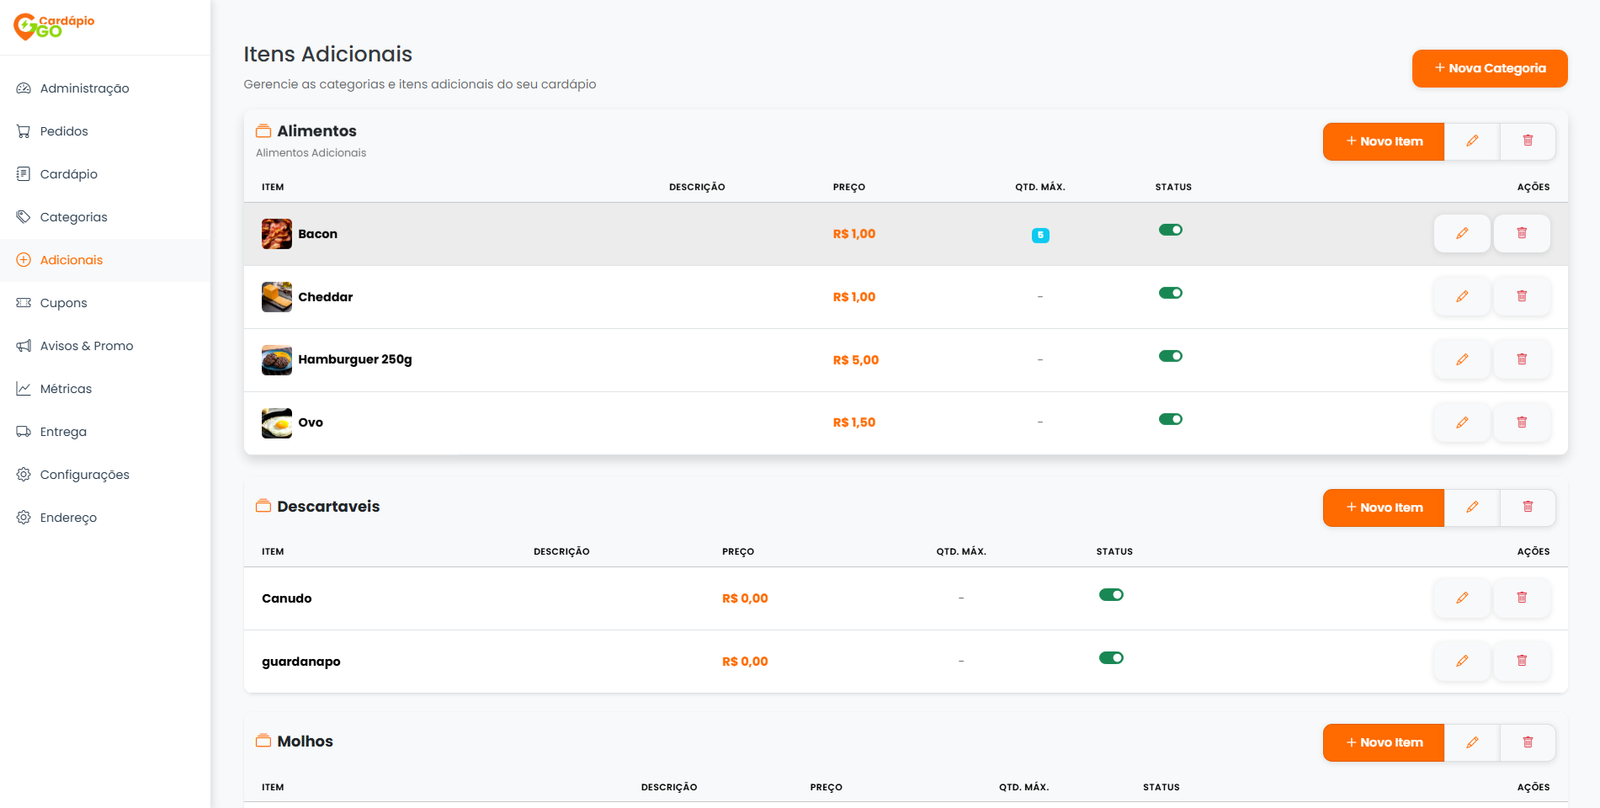Go to Cupons in the sidebar
This screenshot has height=808, width=1600.
[63, 303]
